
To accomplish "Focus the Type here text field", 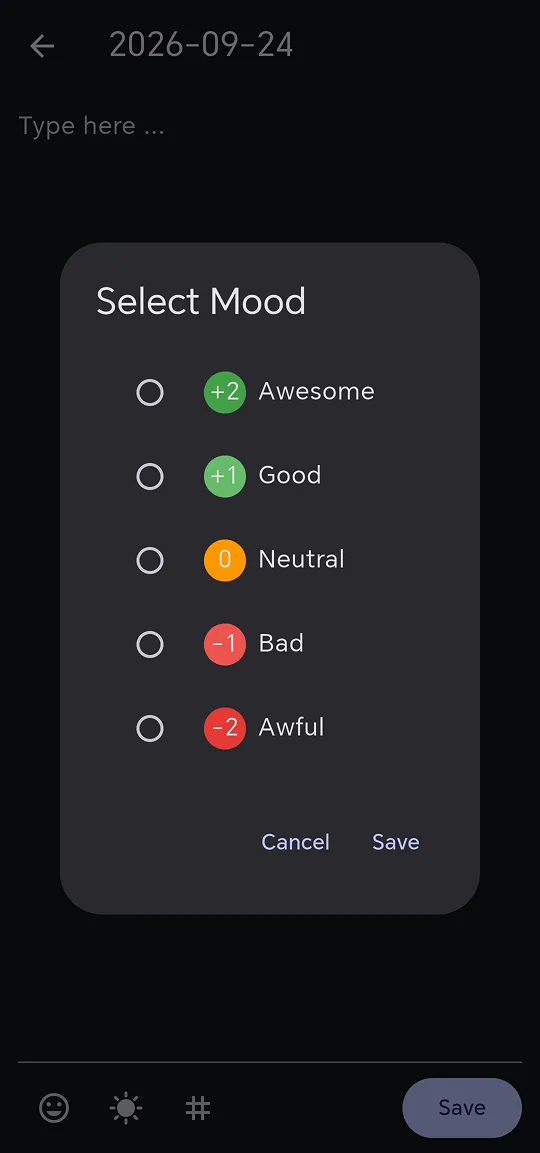I will 270,126.
